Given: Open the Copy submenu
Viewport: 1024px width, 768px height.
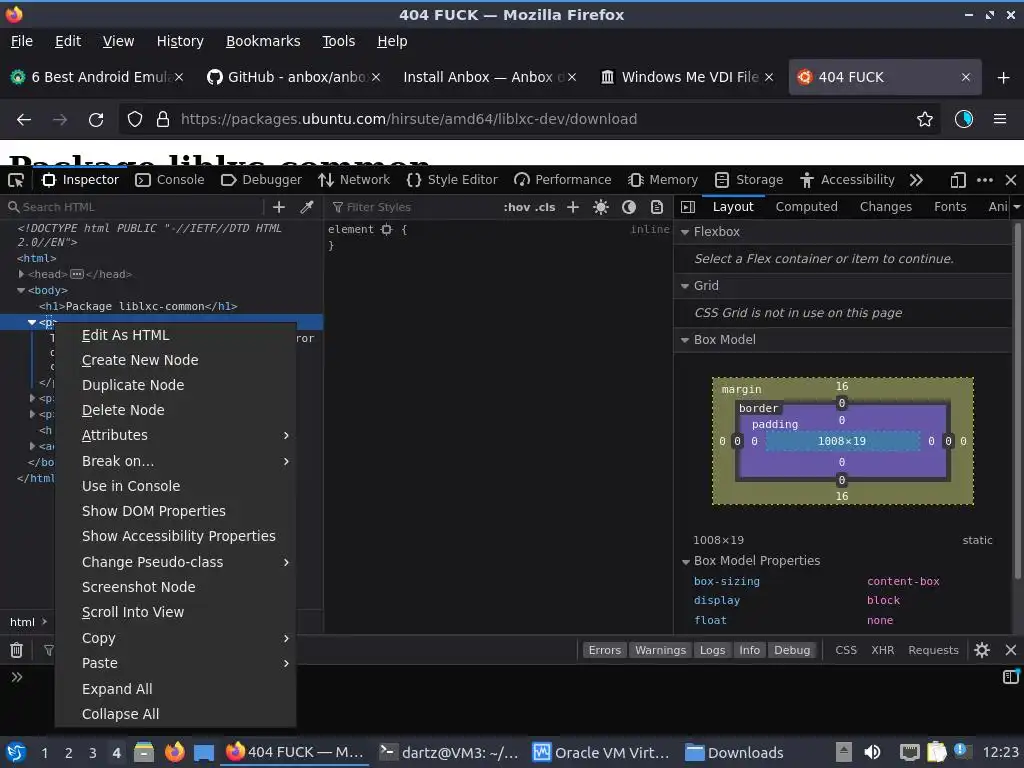Looking at the screenshot, I should point(175,638).
